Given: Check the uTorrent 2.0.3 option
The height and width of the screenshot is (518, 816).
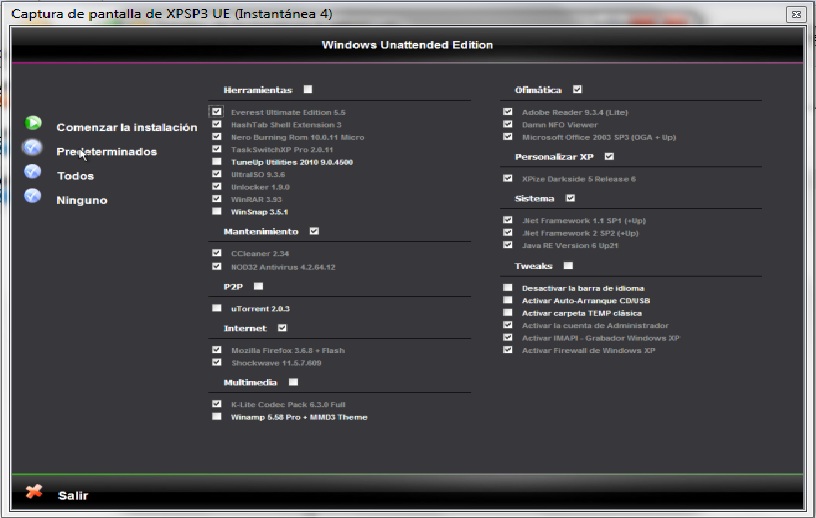Looking at the screenshot, I should coord(217,309).
